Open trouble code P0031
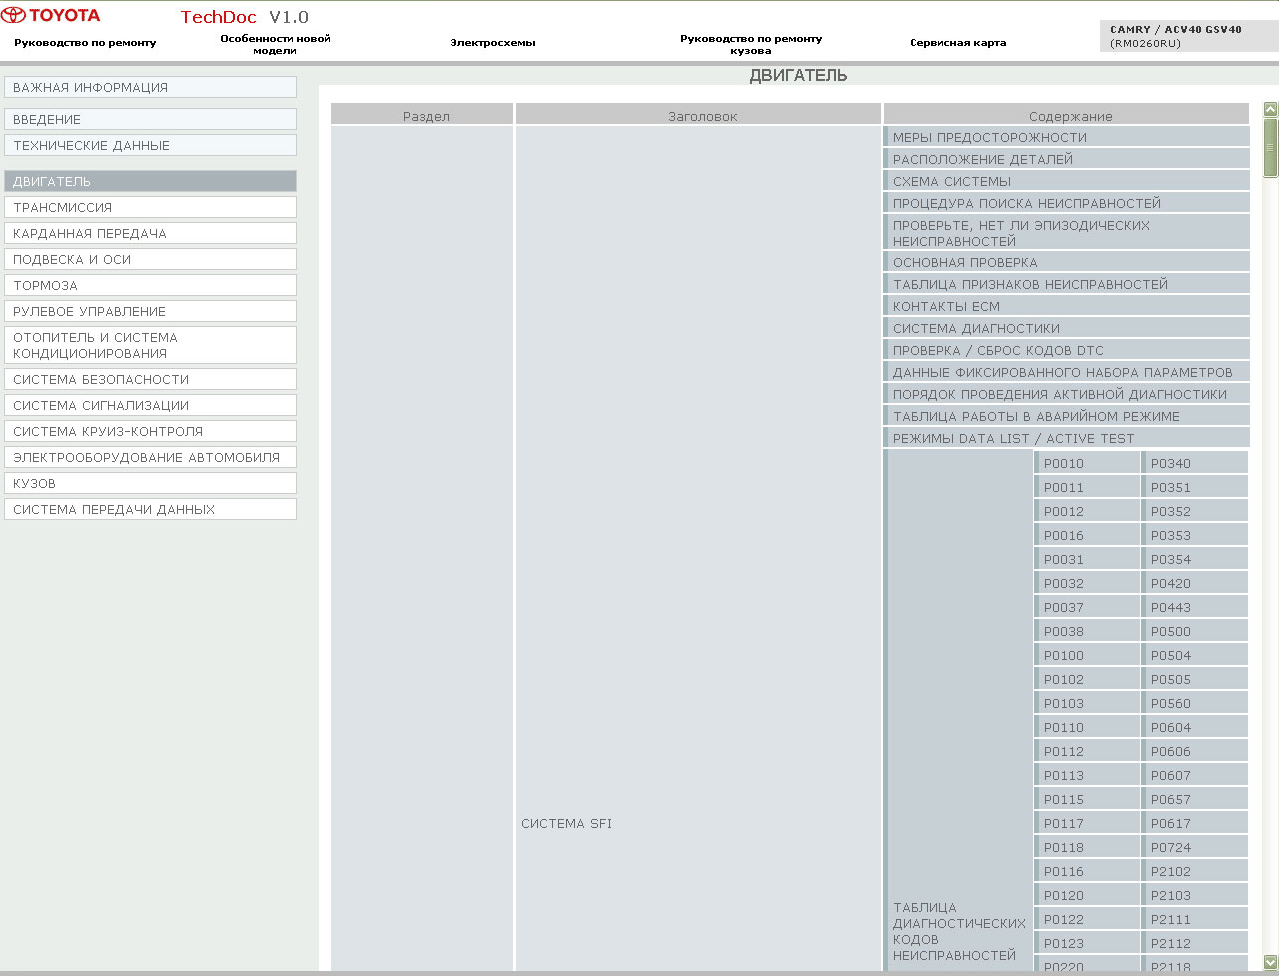 pyautogui.click(x=1087, y=559)
